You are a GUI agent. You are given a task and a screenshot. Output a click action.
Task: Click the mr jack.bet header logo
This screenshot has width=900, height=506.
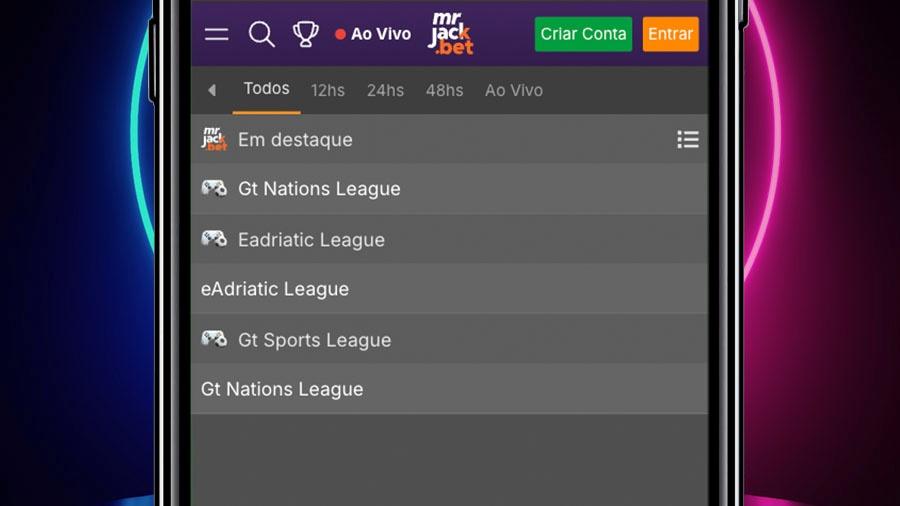tap(451, 34)
